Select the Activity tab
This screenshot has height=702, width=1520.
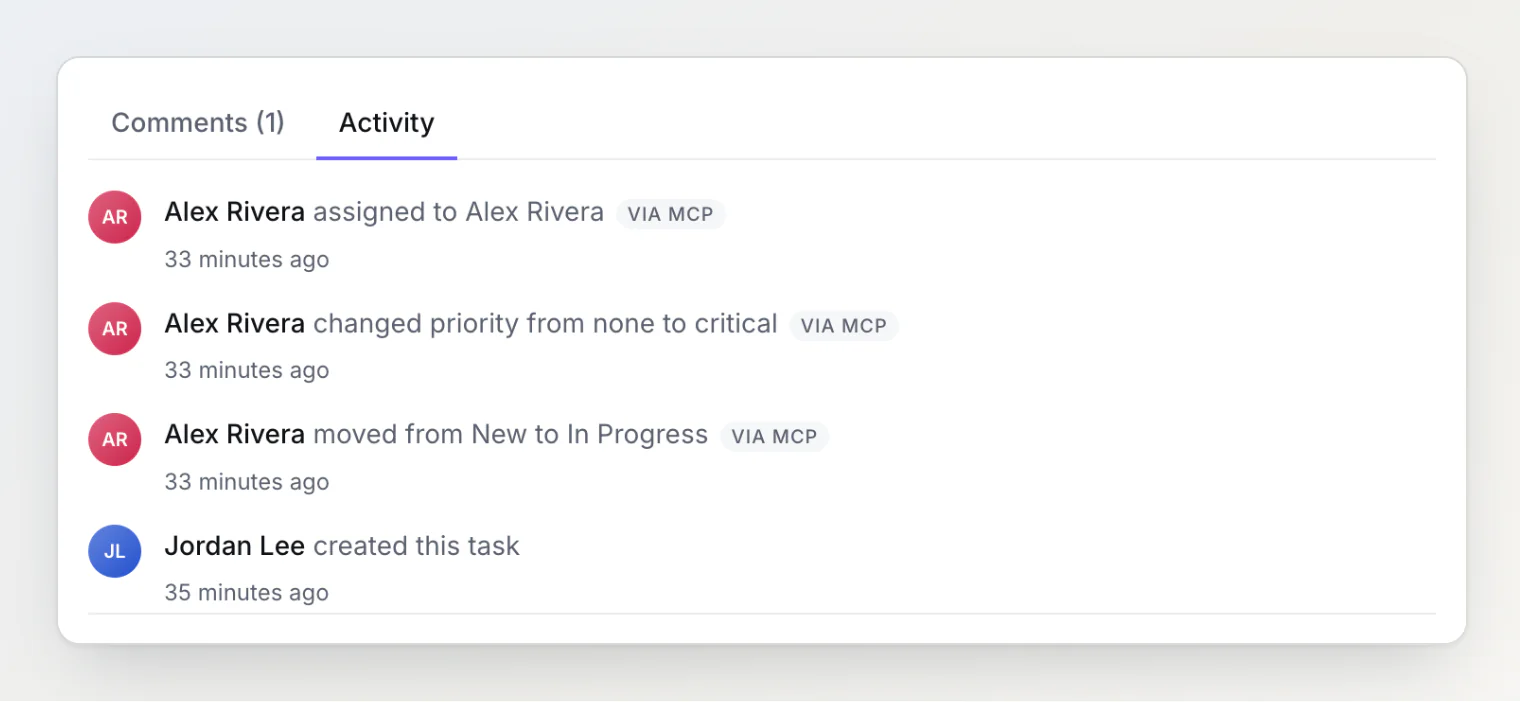coord(386,123)
